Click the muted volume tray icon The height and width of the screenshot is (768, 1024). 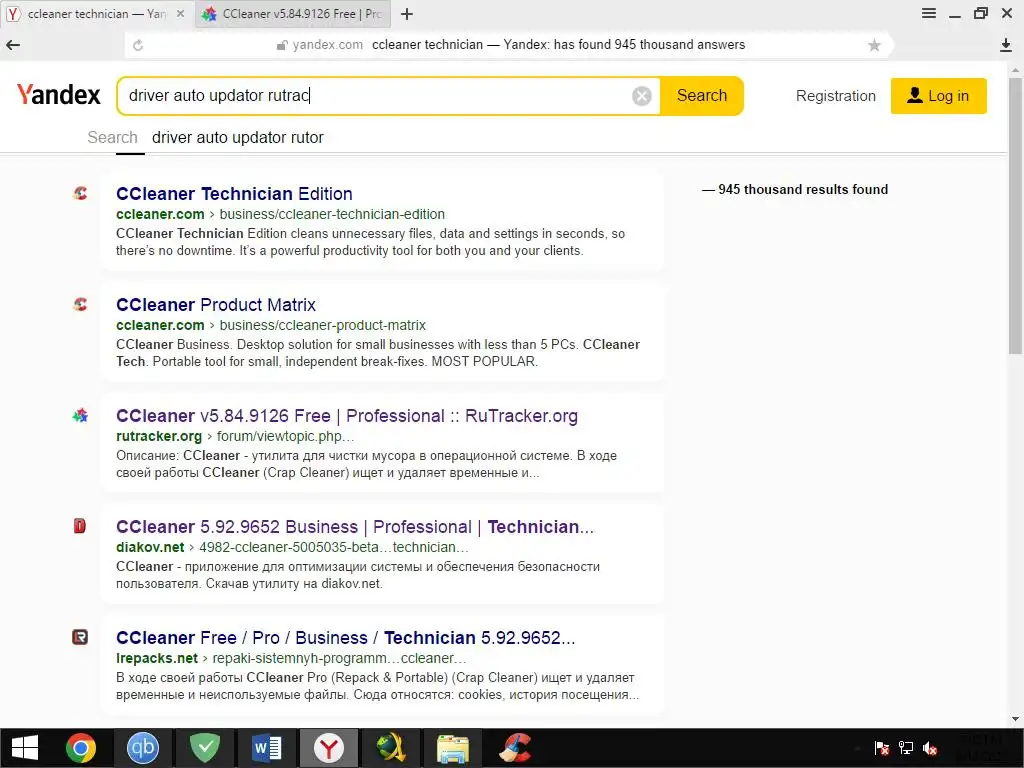coord(930,748)
